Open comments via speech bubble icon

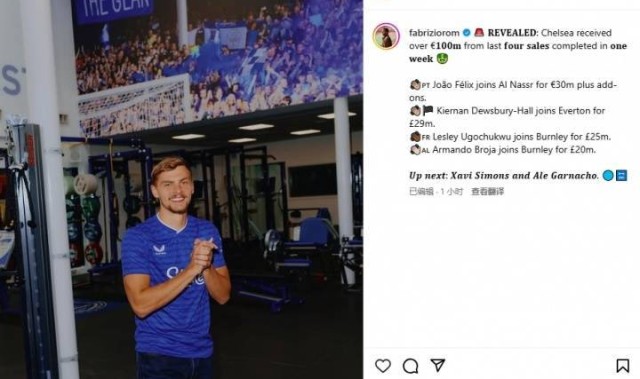410,366
